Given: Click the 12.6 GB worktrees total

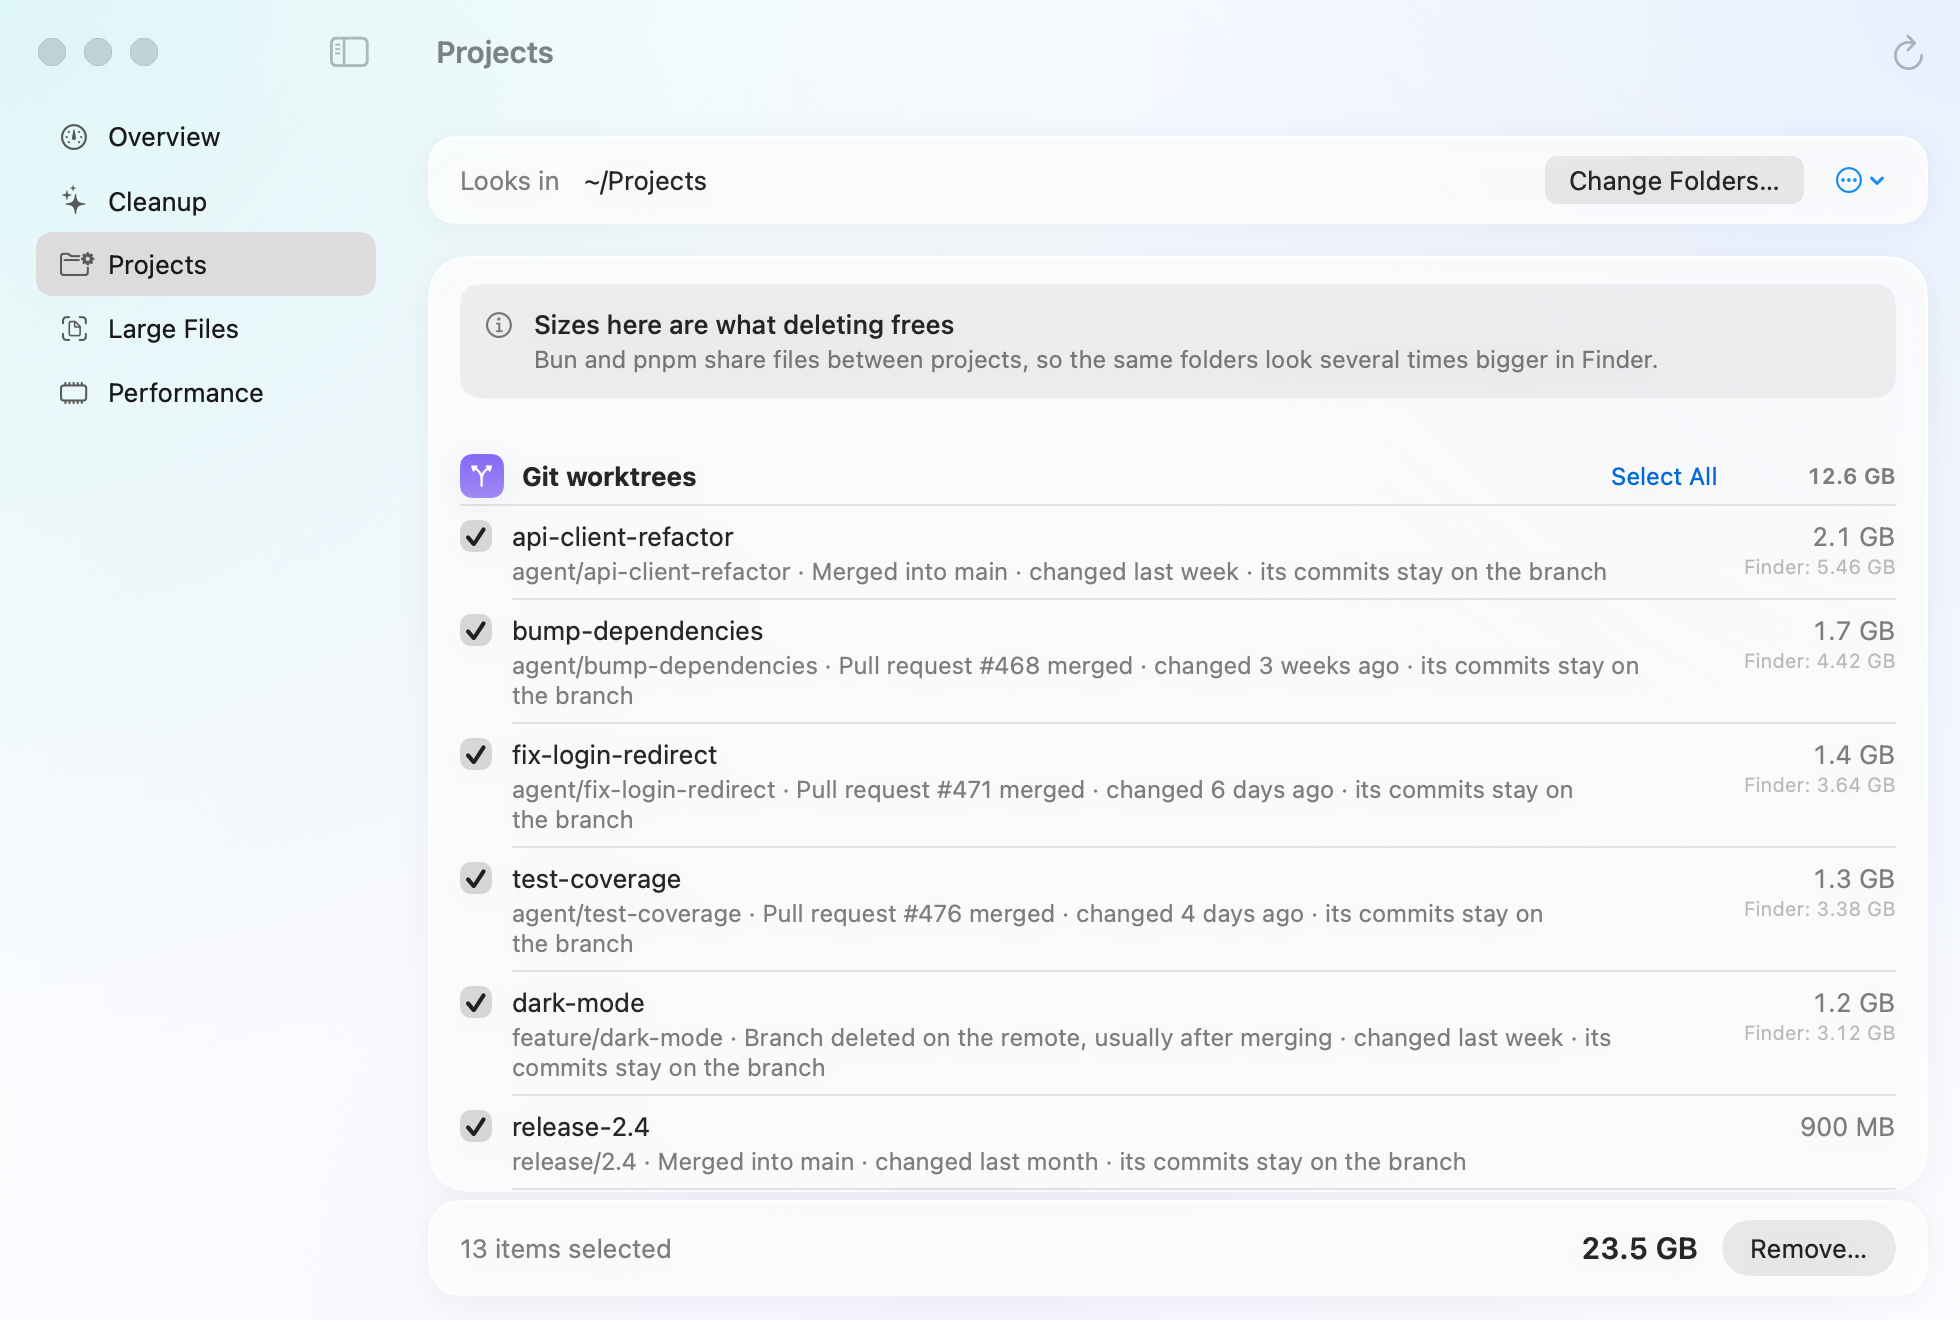Looking at the screenshot, I should 1851,477.
